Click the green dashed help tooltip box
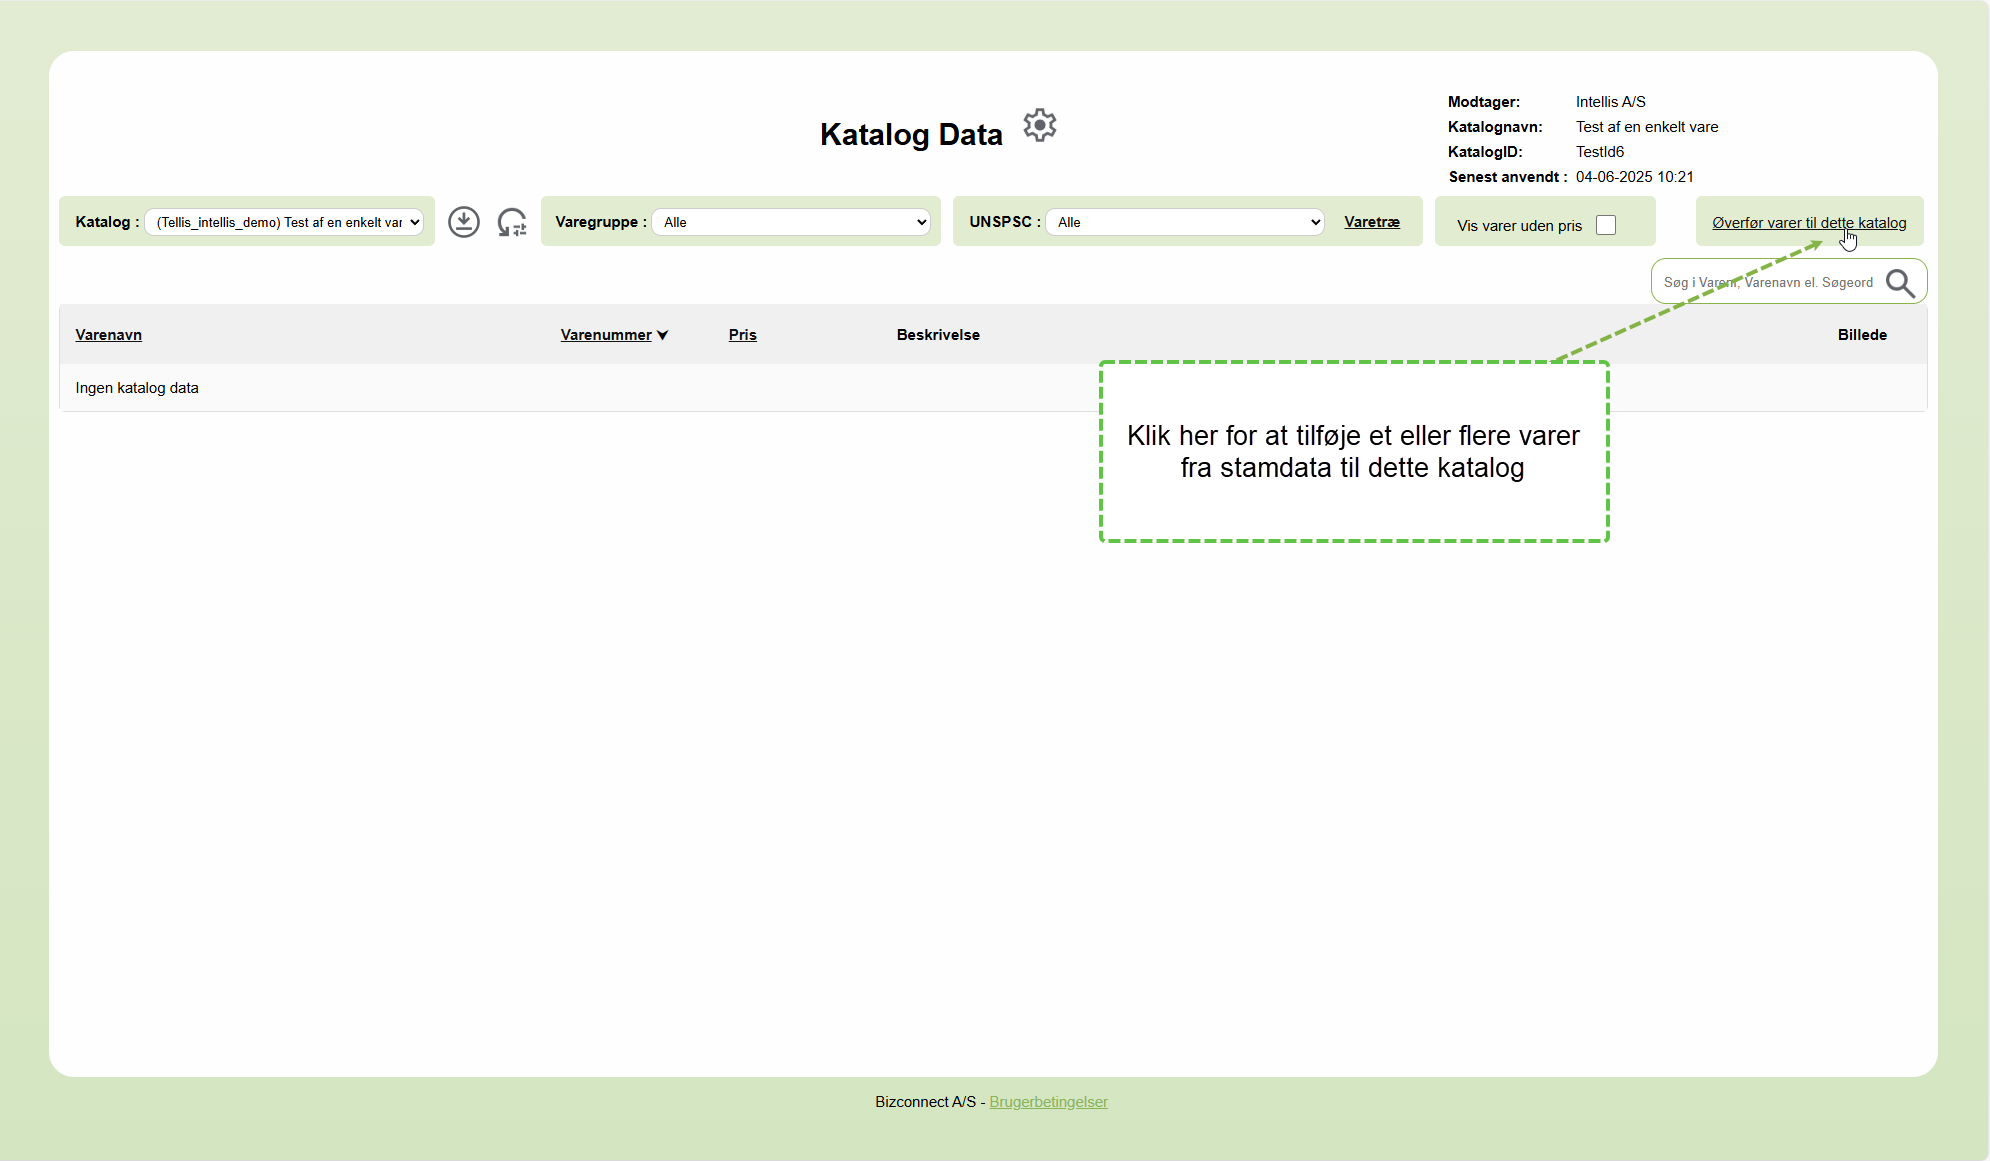Screen dimensions: 1990x1161 click(1353, 452)
